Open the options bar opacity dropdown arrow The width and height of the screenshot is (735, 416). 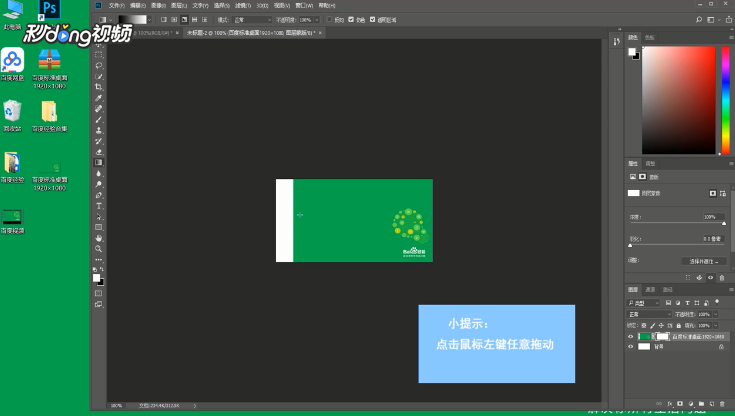click(x=317, y=20)
